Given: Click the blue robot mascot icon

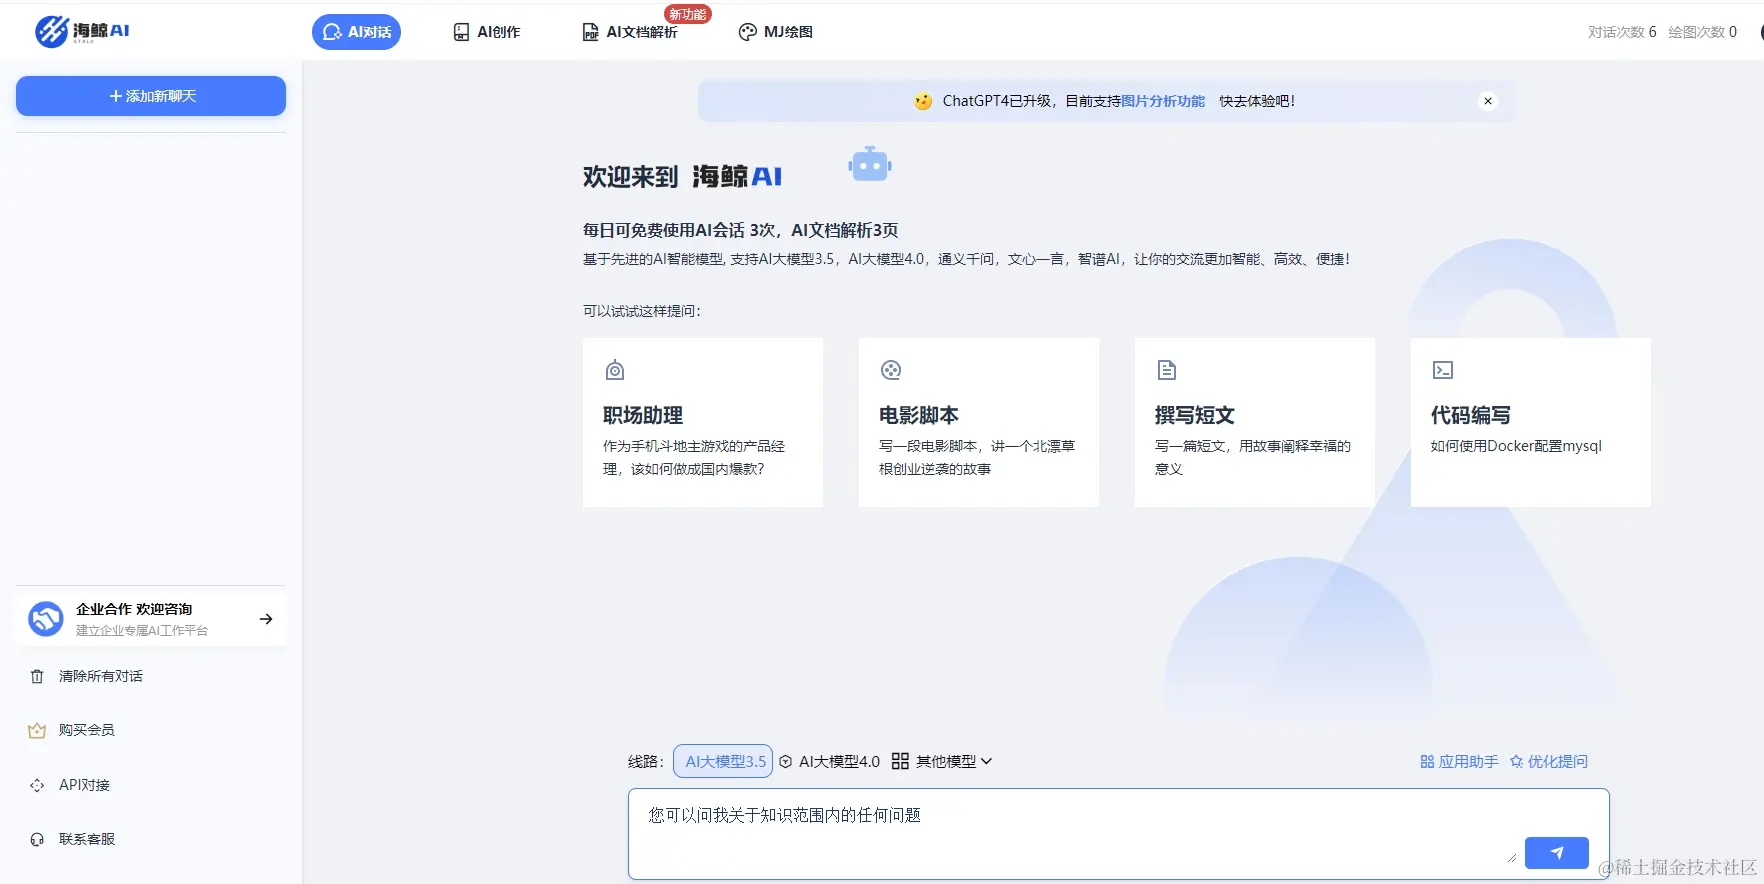Looking at the screenshot, I should [x=870, y=164].
